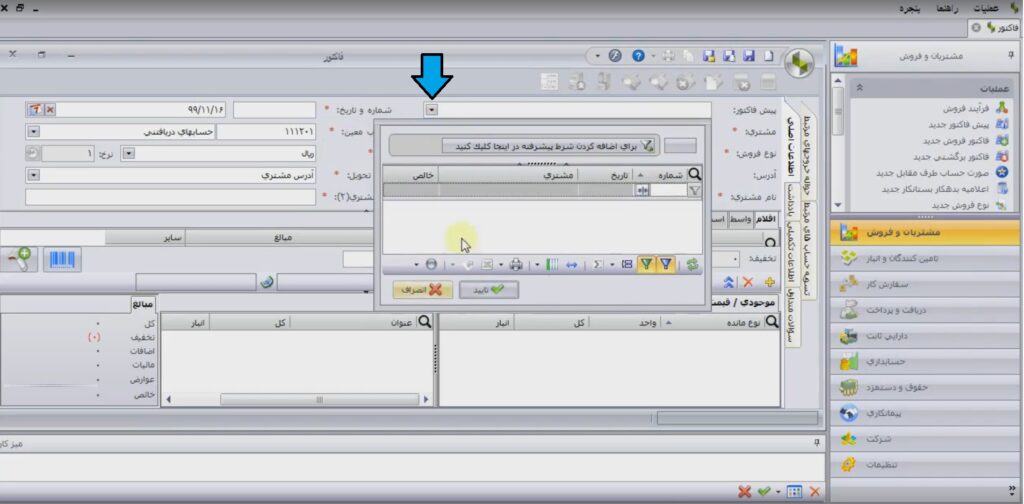Open صورت حساب طرف مقابل جدید
Viewport: 1024px width, 504px height.
[943, 173]
